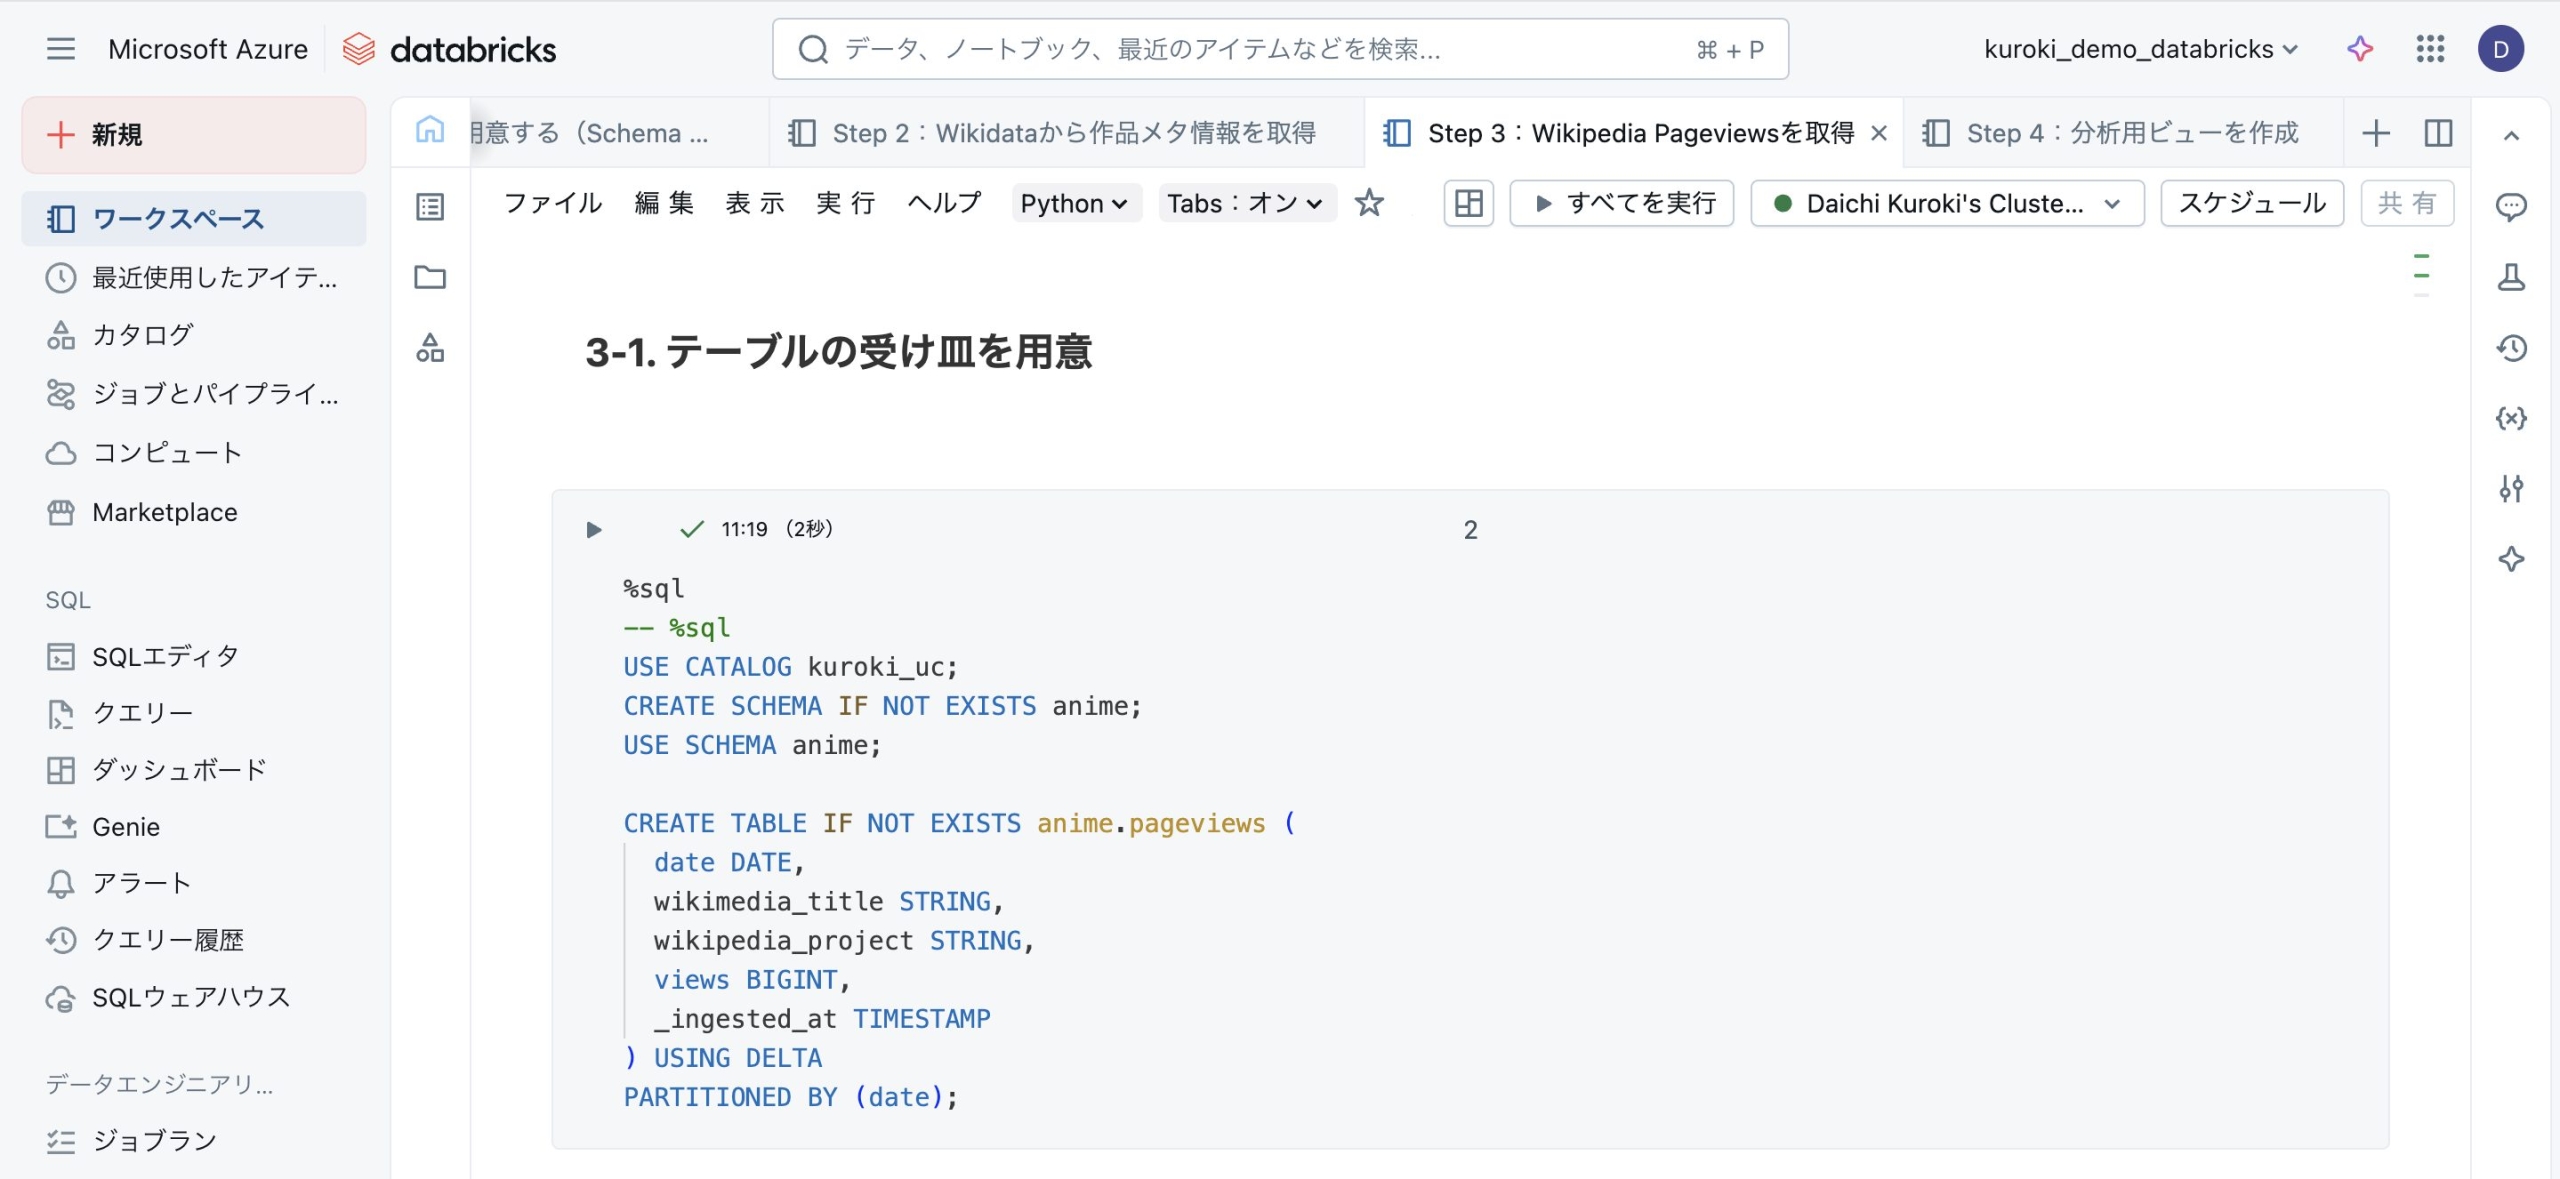Open the ファイル menu
Screen dimensions: 2560x1179
click(x=553, y=204)
